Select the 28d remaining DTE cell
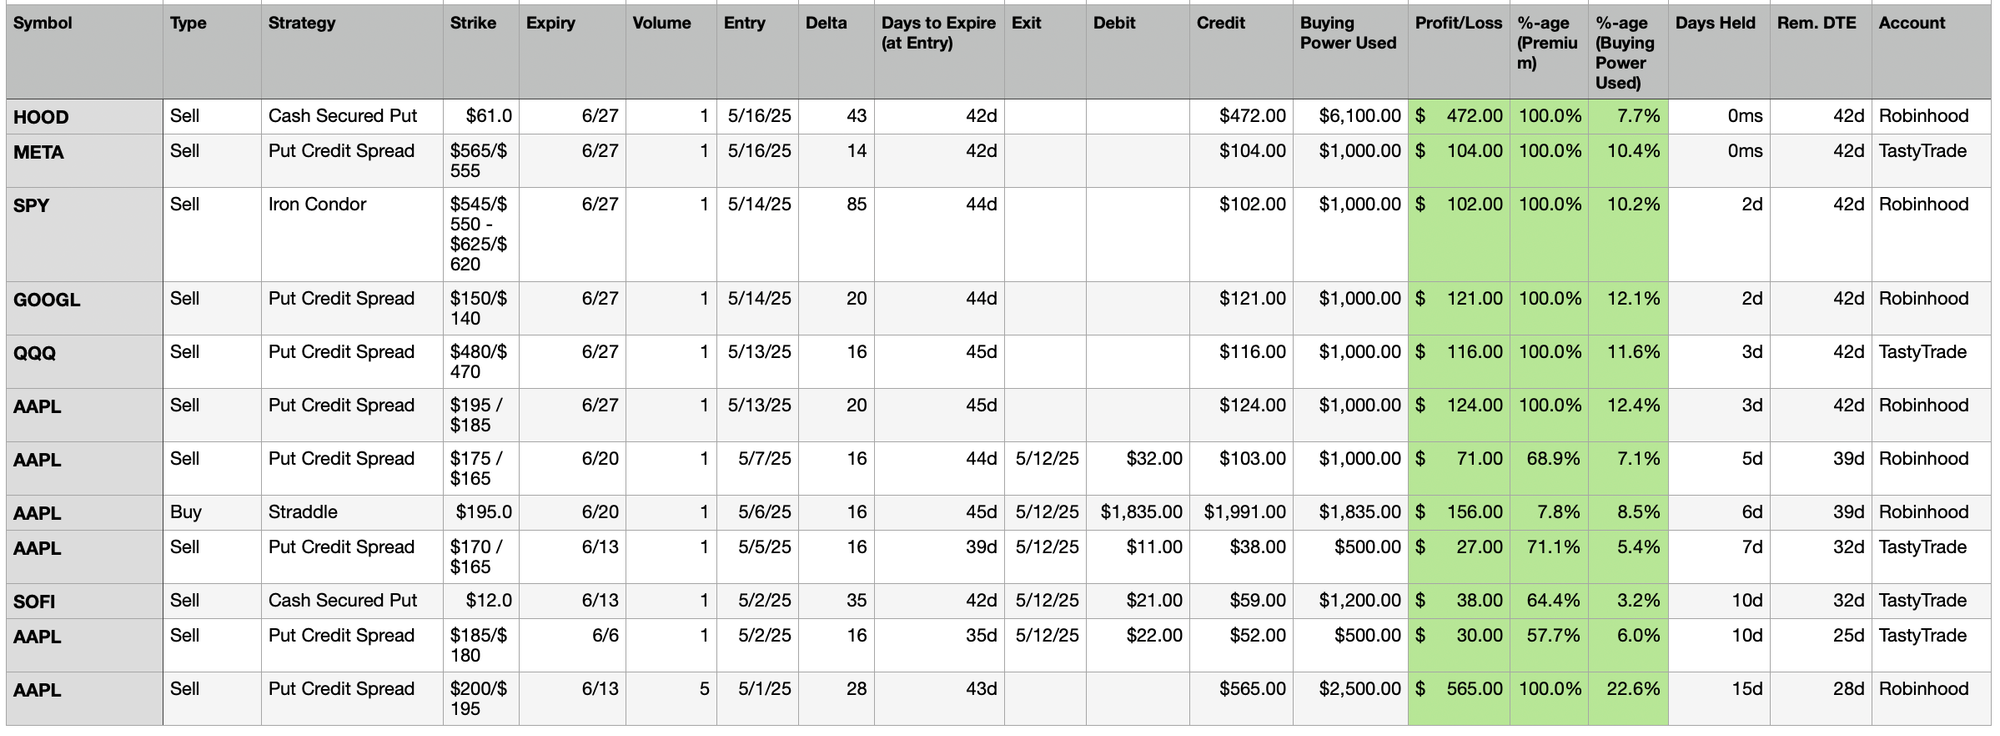Image resolution: width=2000 pixels, height=736 pixels. pos(1821,698)
